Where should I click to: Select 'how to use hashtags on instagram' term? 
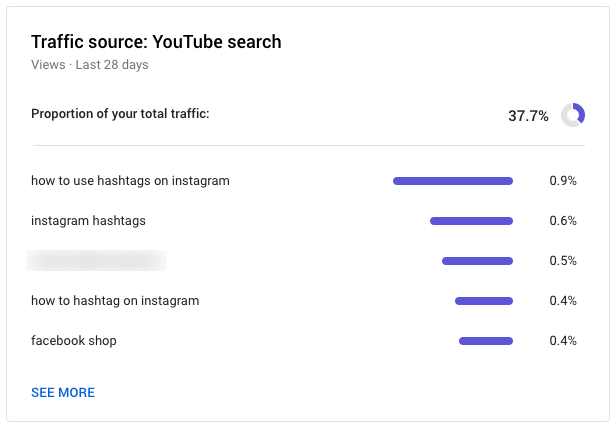[x=130, y=181]
